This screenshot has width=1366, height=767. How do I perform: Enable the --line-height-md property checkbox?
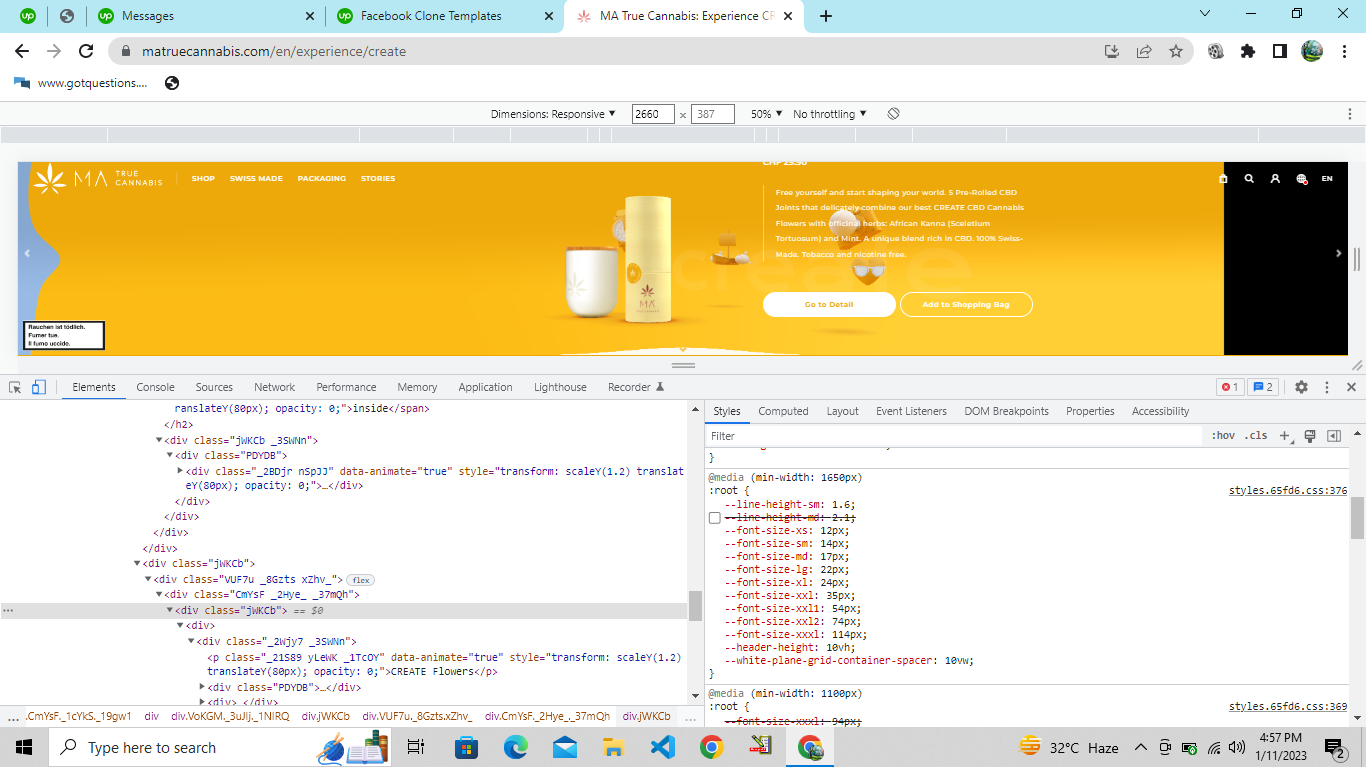715,518
